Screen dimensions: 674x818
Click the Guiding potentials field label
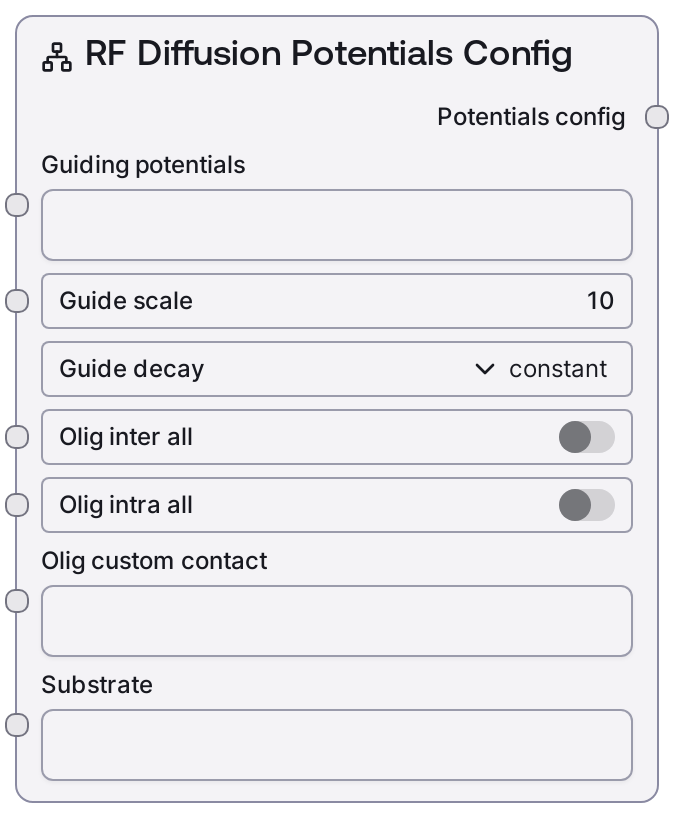(143, 165)
